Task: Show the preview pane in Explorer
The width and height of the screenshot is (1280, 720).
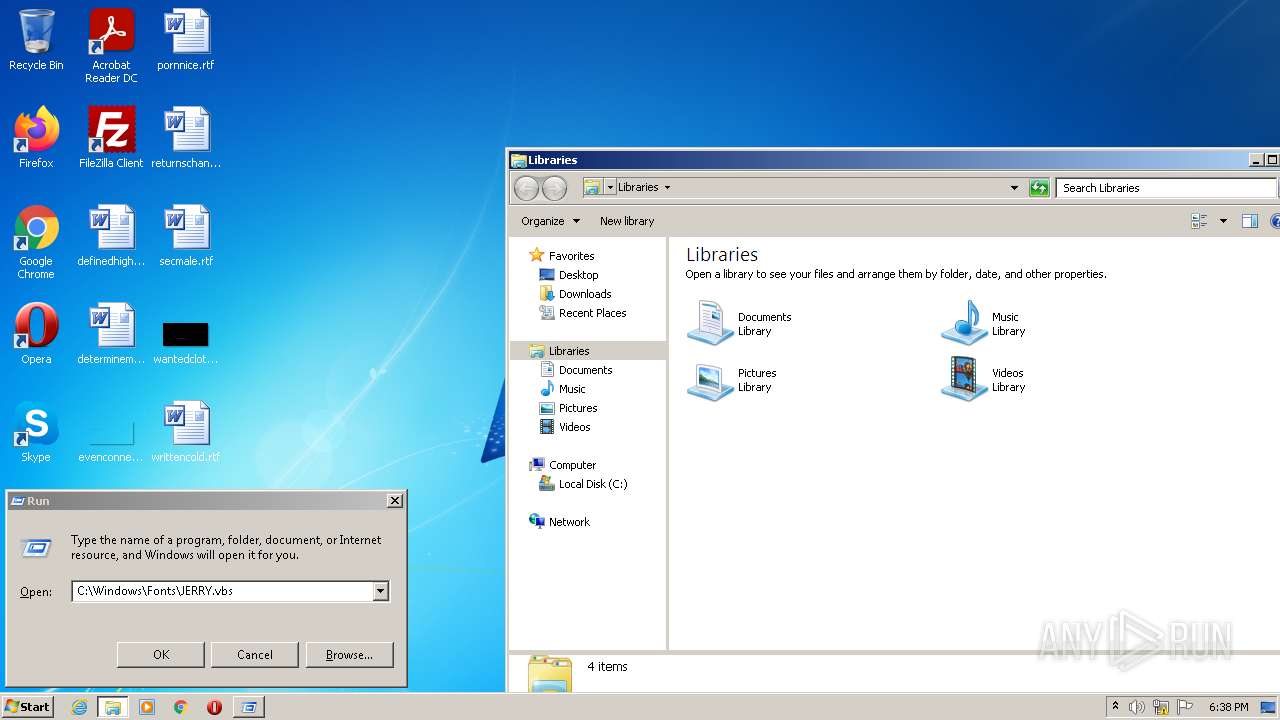Action: [x=1249, y=221]
